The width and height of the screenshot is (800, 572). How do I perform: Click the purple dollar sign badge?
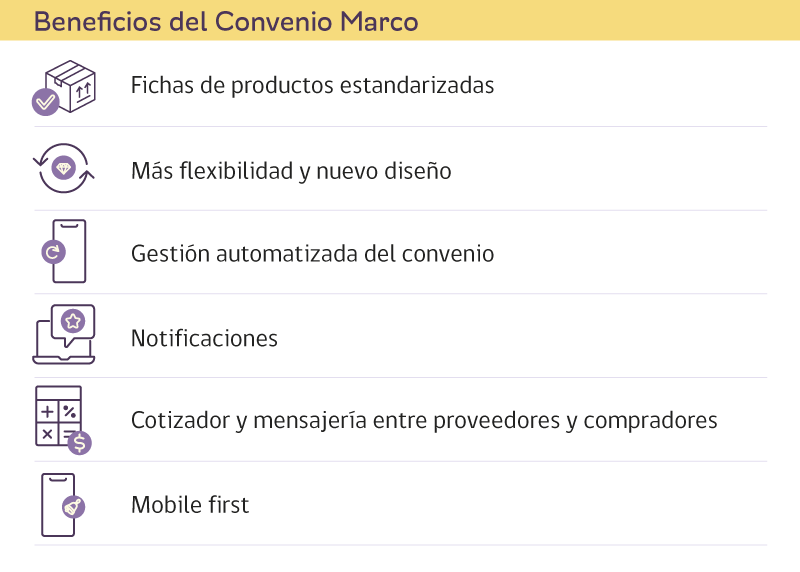(80, 442)
